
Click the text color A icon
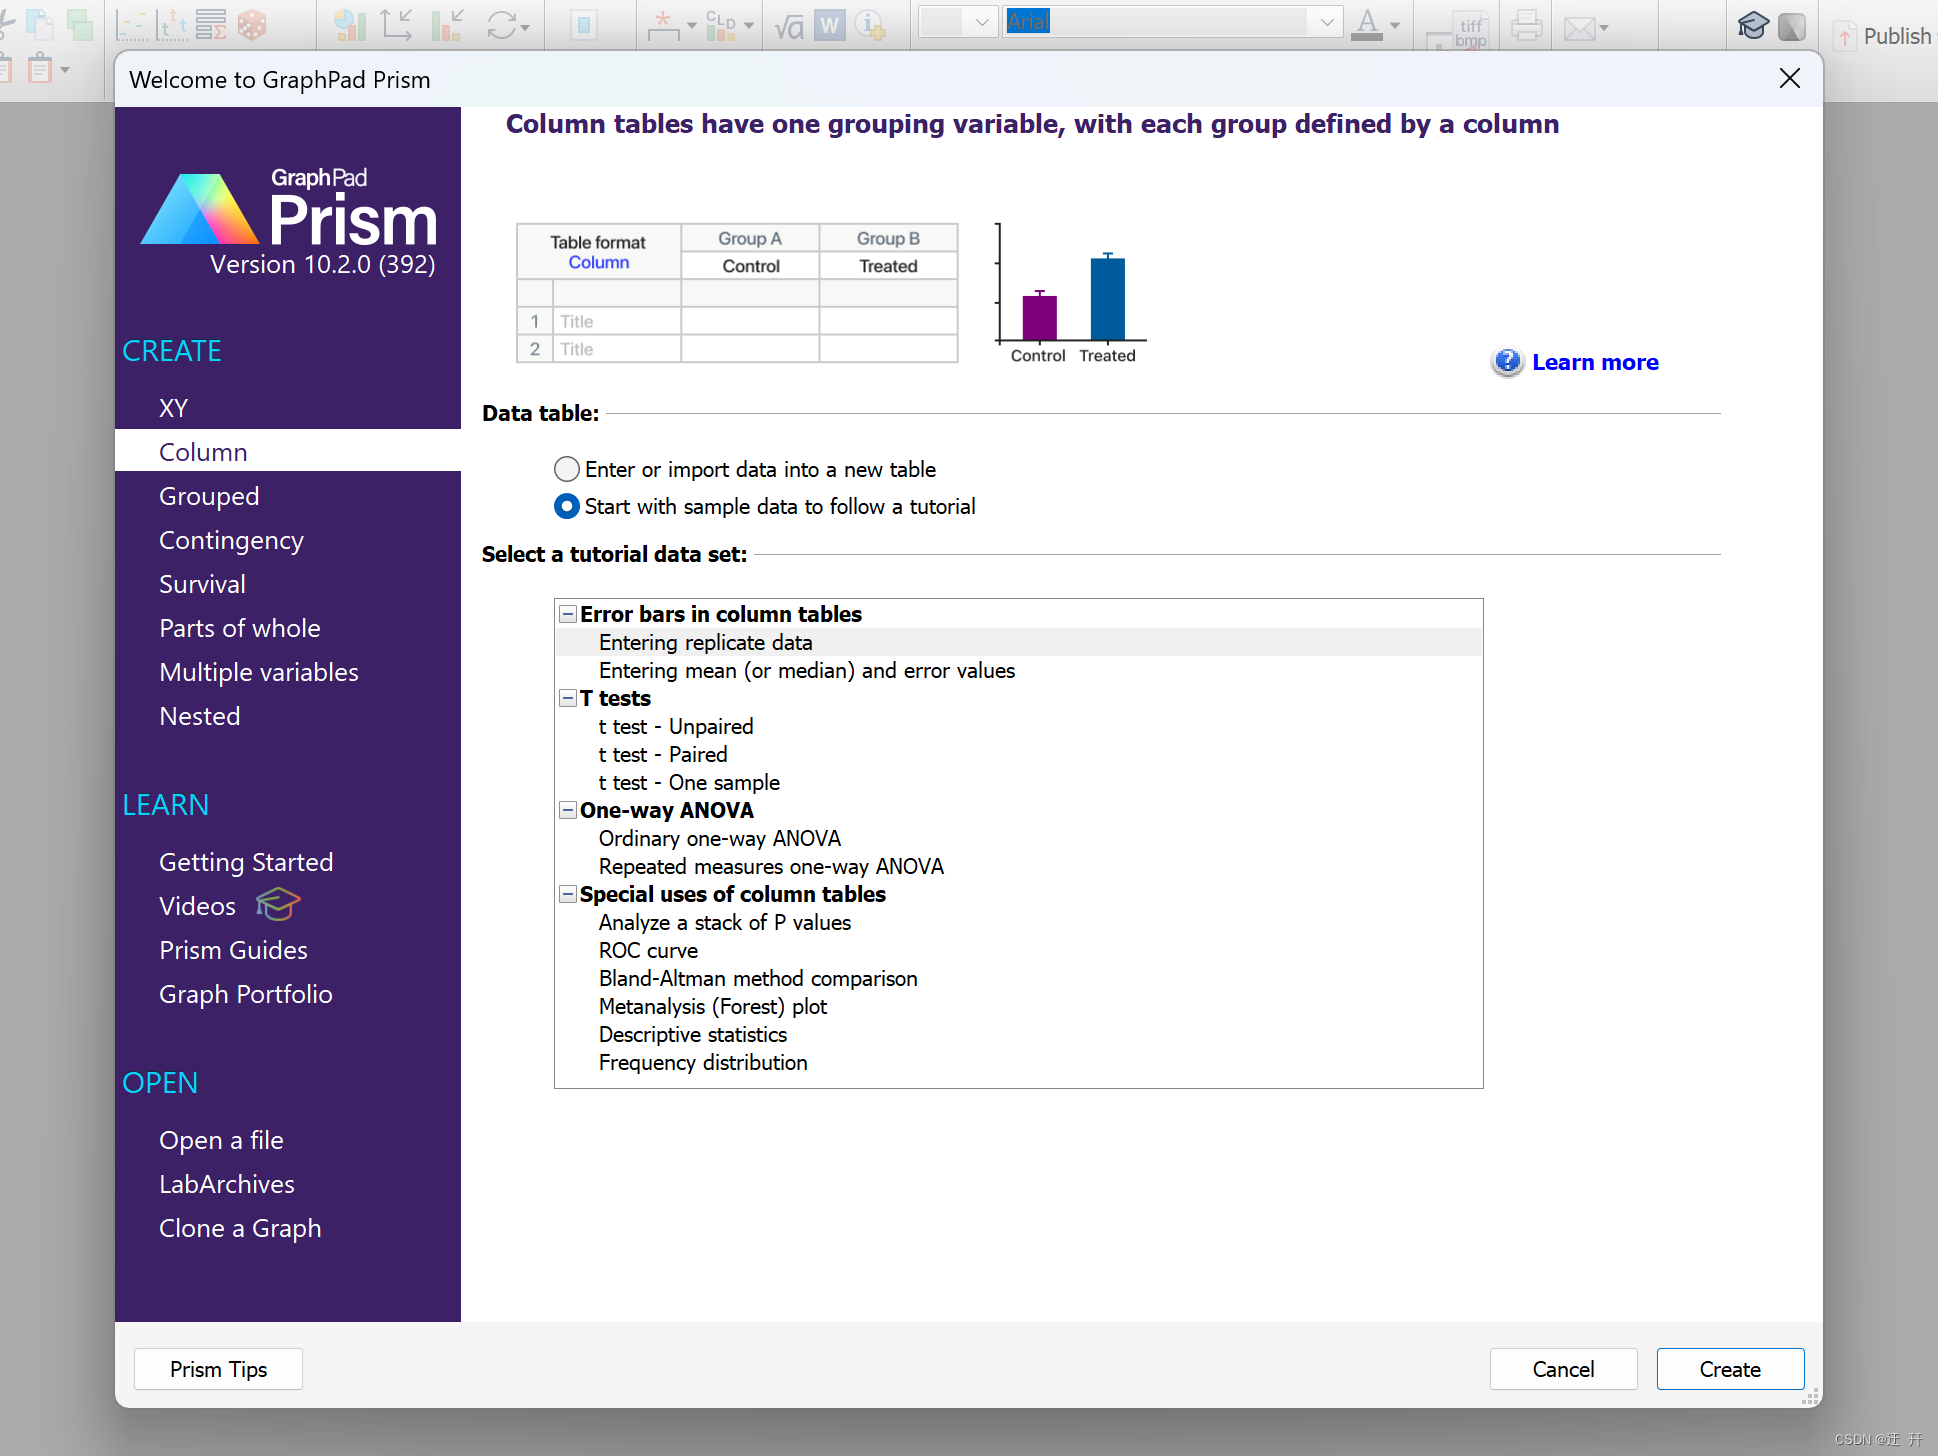click(1366, 24)
